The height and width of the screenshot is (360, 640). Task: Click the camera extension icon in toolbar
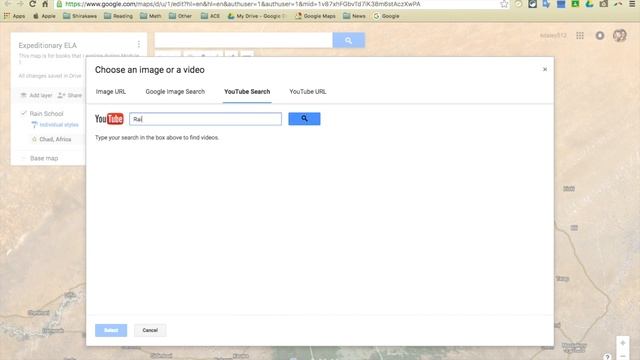coord(604,4)
